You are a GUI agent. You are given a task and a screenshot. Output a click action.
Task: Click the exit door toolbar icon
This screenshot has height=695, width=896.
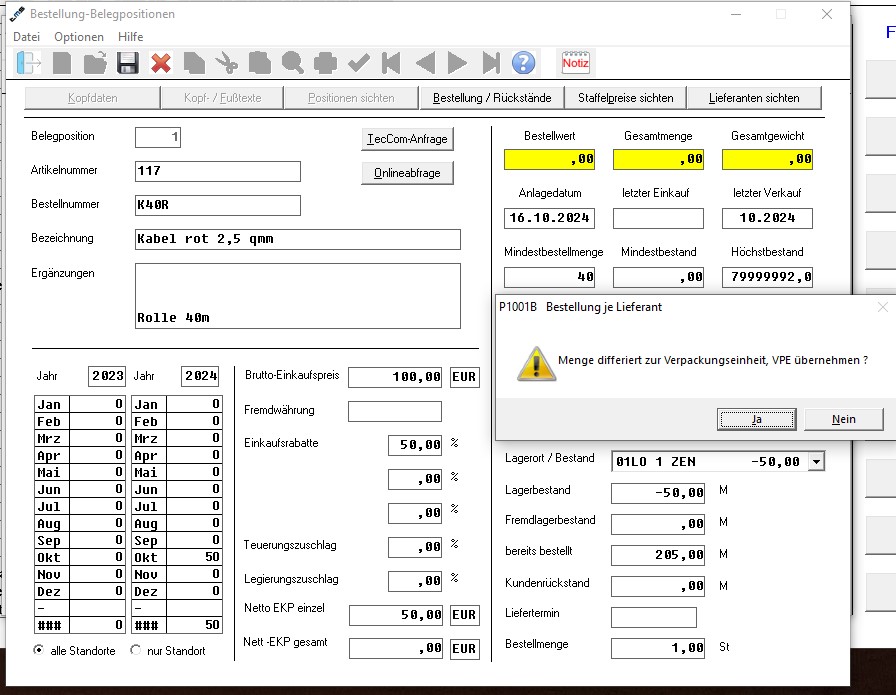[28, 63]
